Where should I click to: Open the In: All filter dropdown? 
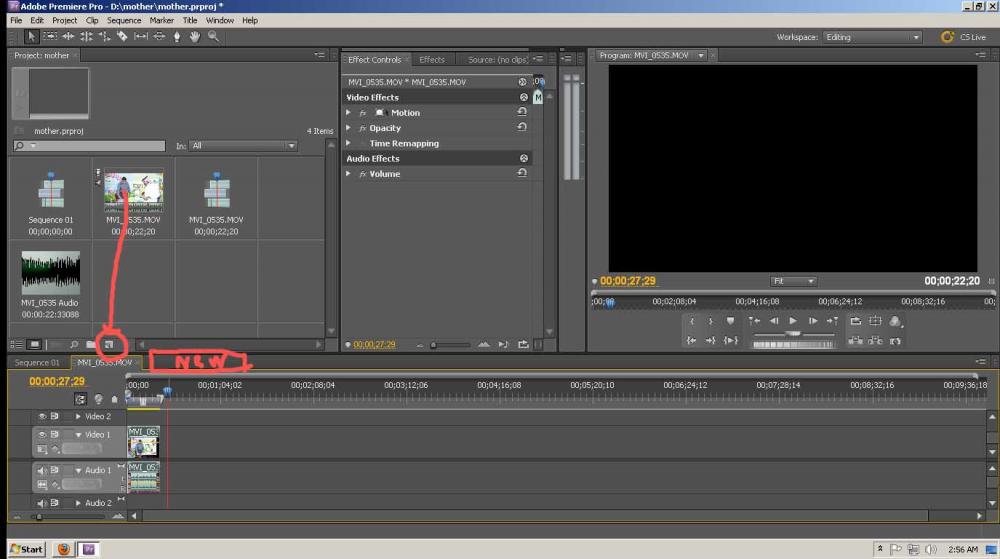point(243,146)
